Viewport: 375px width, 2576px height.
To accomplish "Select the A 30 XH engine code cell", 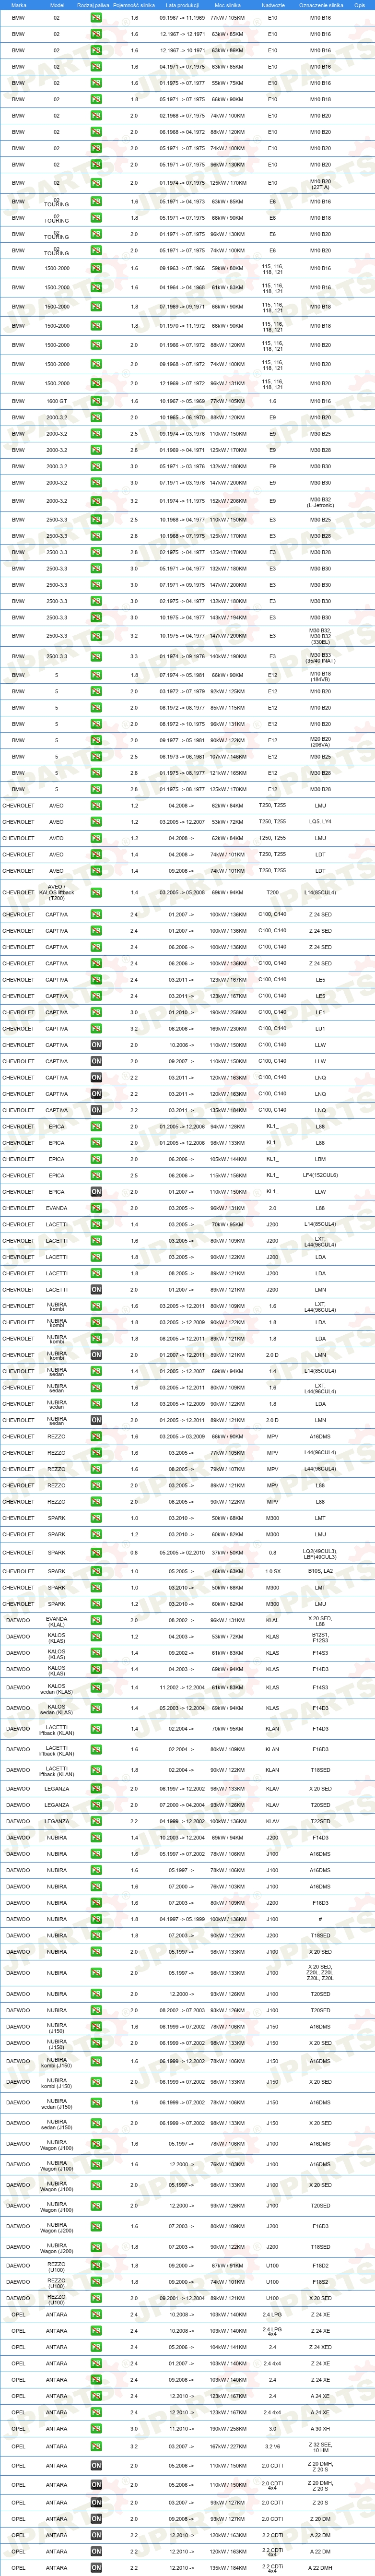I will click(320, 2428).
